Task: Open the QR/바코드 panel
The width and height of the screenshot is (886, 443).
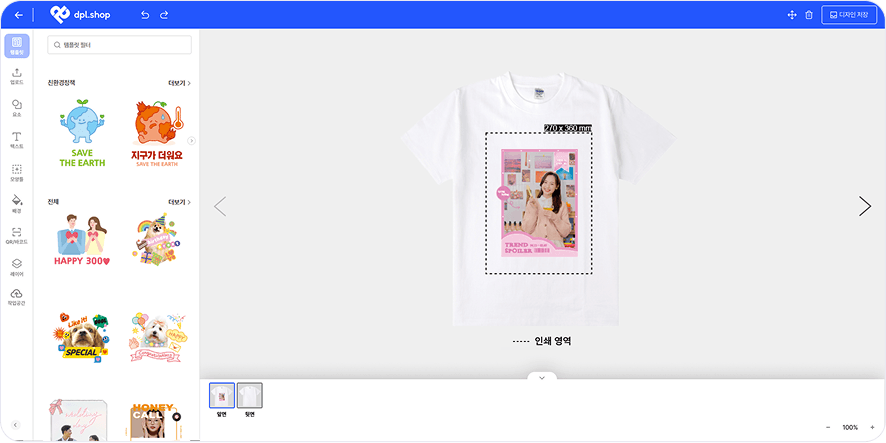Action: (x=17, y=236)
